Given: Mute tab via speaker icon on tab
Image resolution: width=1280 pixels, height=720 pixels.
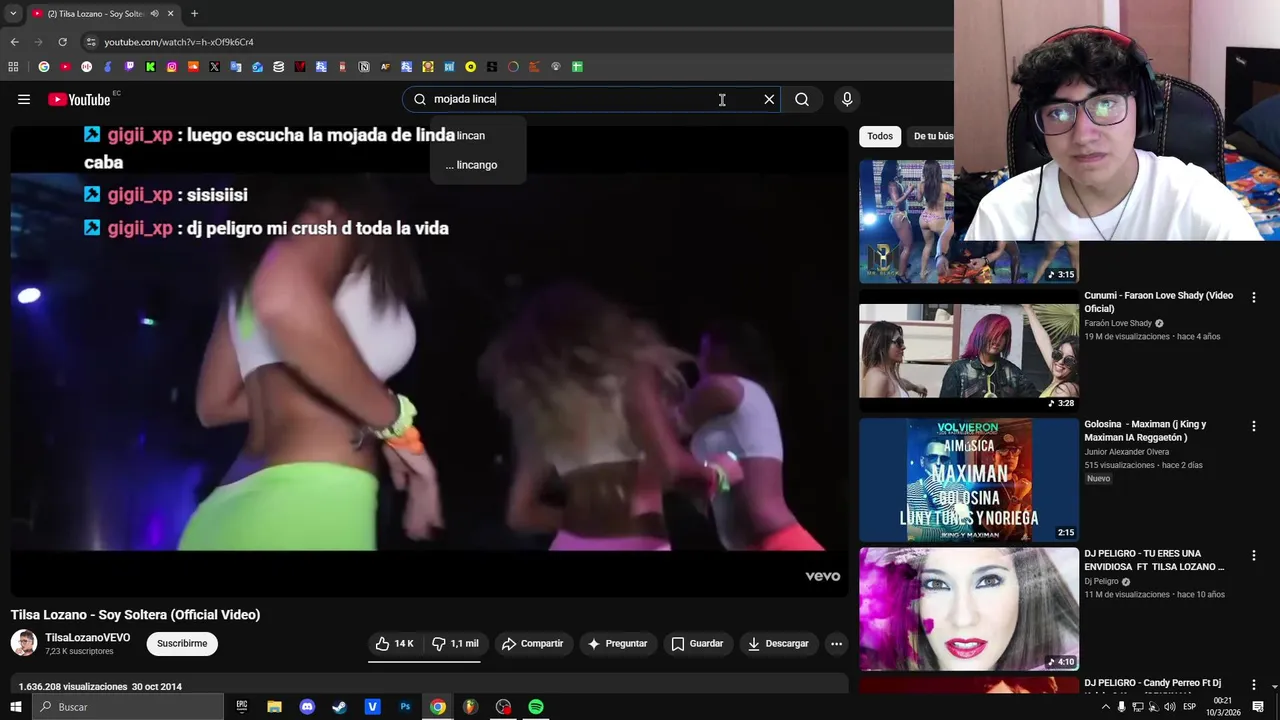Looking at the screenshot, I should pos(154,14).
